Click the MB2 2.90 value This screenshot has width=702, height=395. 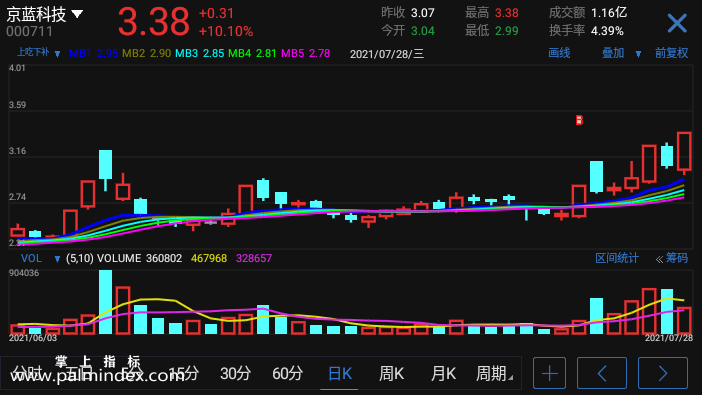[146, 53]
